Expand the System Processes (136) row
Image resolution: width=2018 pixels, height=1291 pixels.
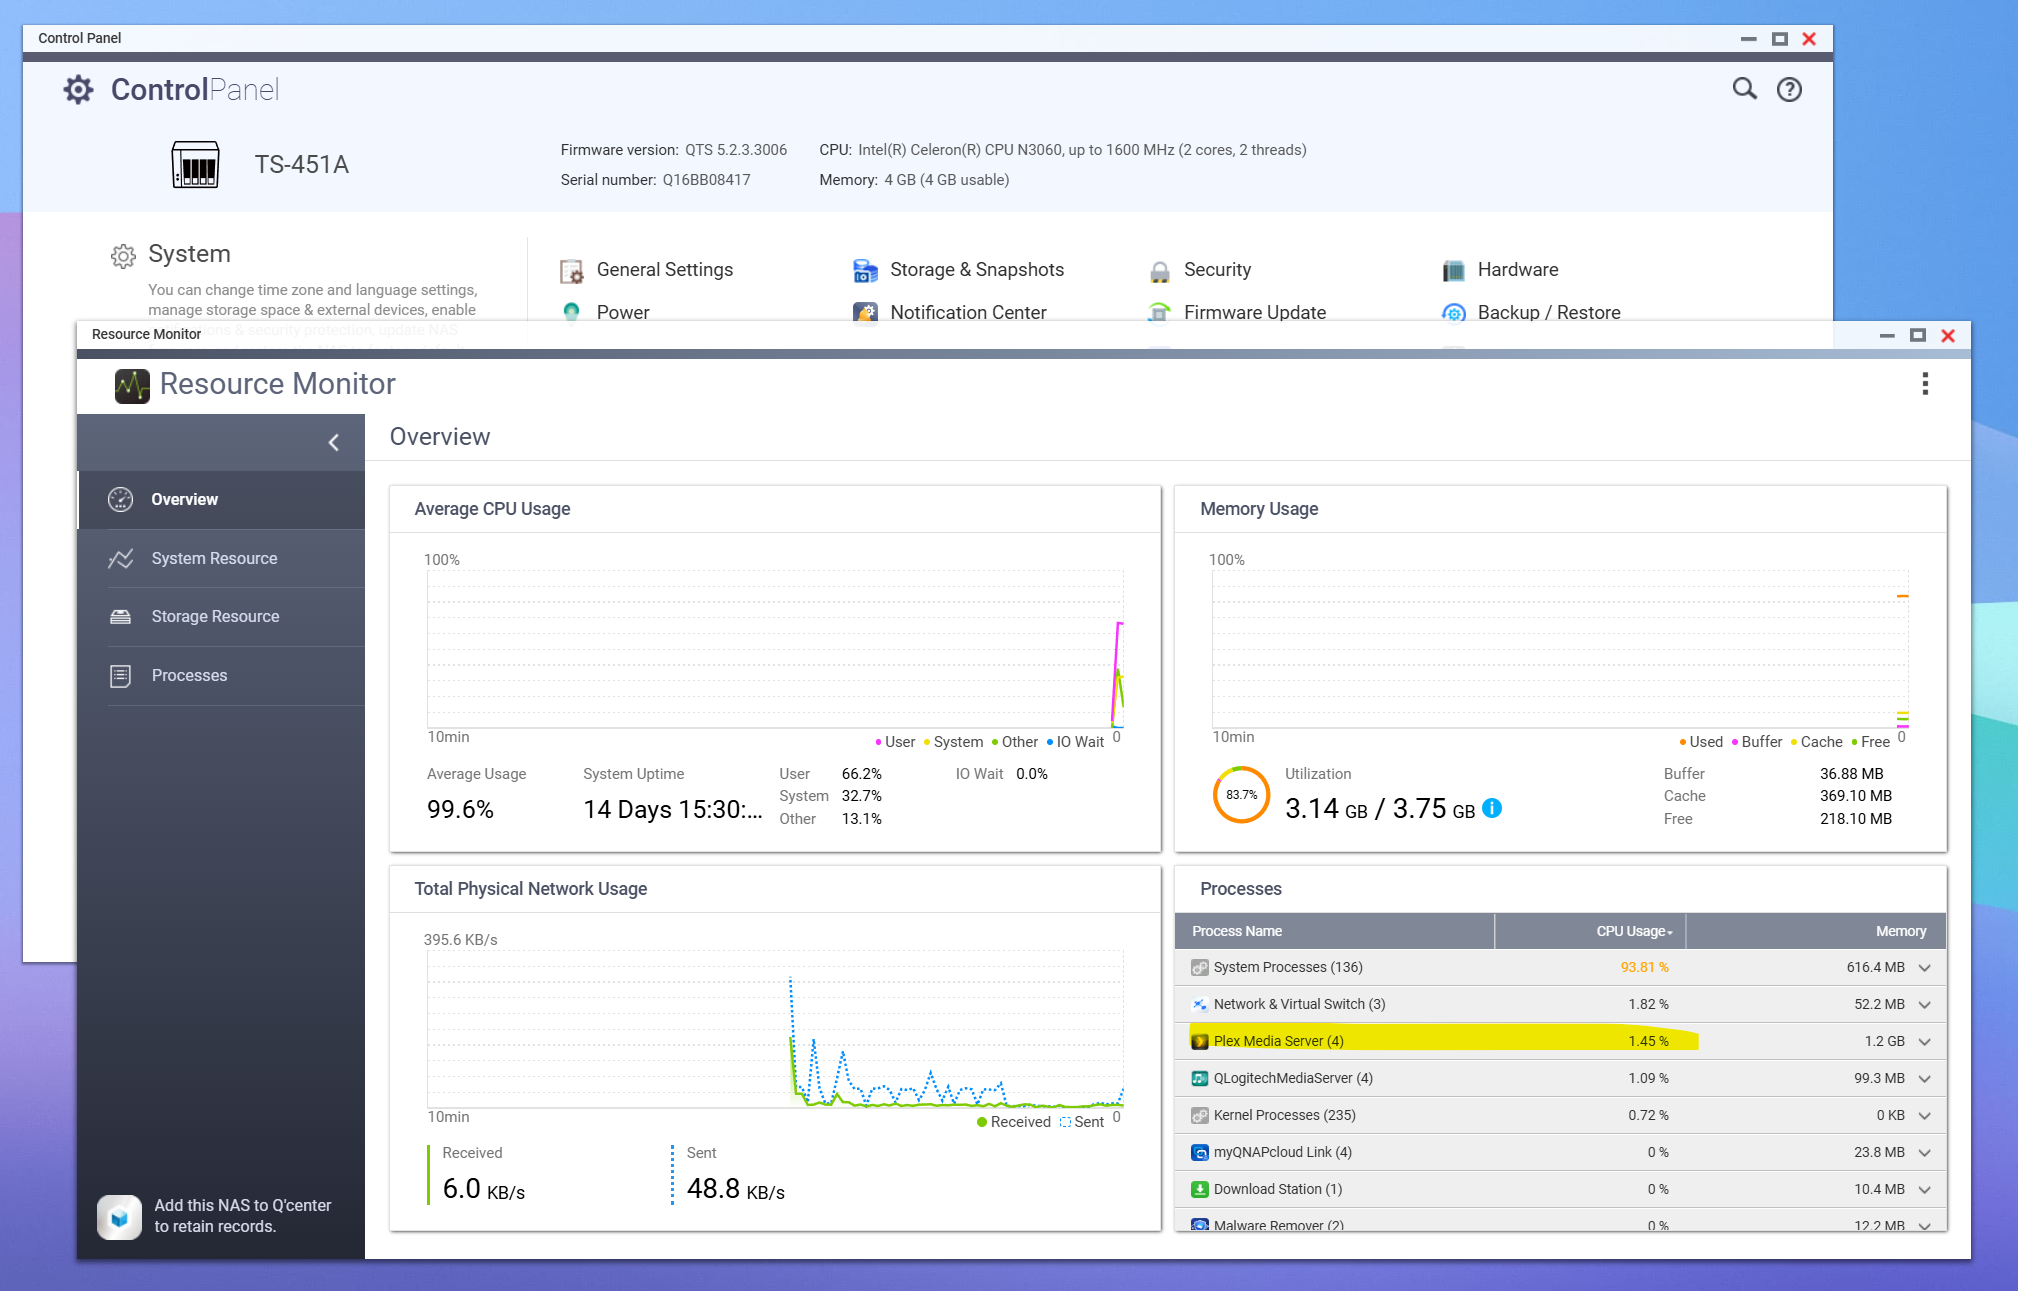click(x=1925, y=968)
